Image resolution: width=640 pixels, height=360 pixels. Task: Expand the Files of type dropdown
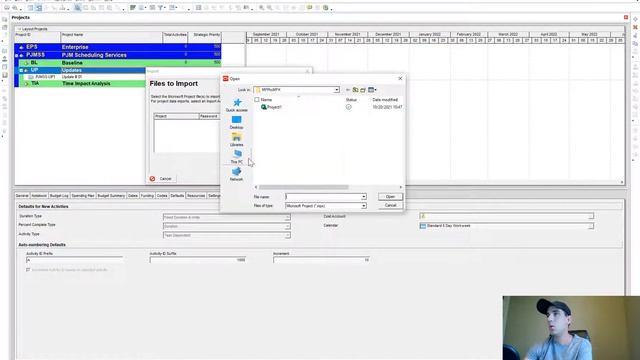coord(363,206)
